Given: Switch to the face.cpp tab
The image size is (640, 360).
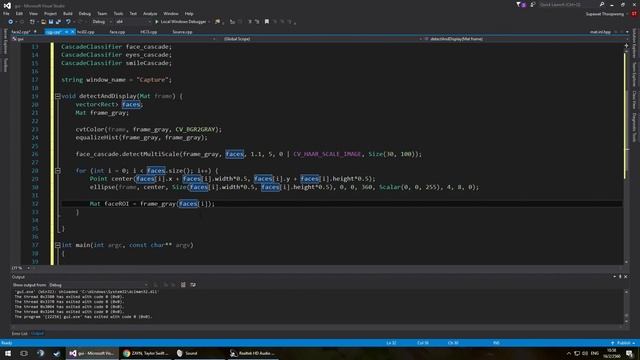Looking at the screenshot, I should [117, 32].
